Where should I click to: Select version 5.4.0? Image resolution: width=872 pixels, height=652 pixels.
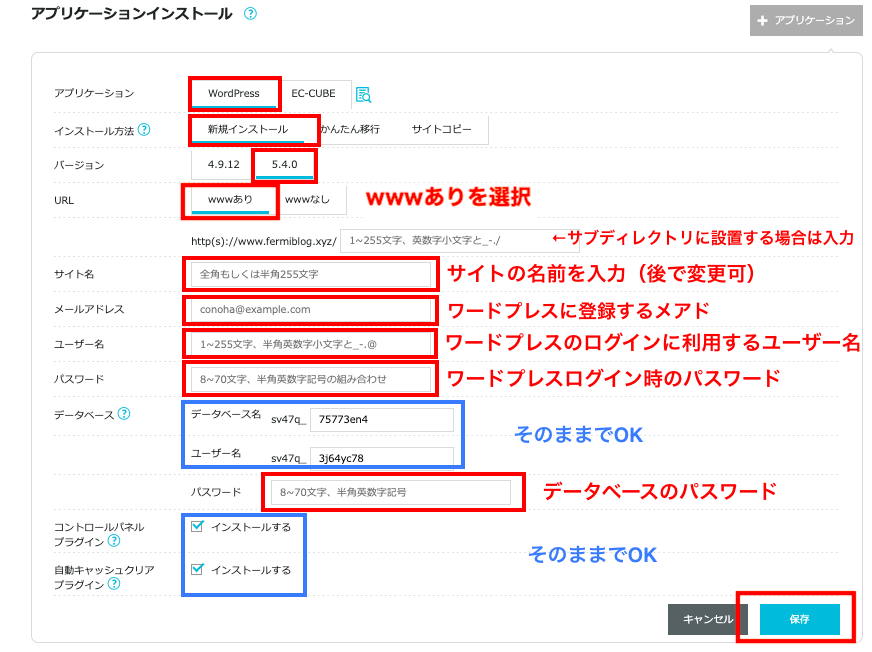pos(284,165)
